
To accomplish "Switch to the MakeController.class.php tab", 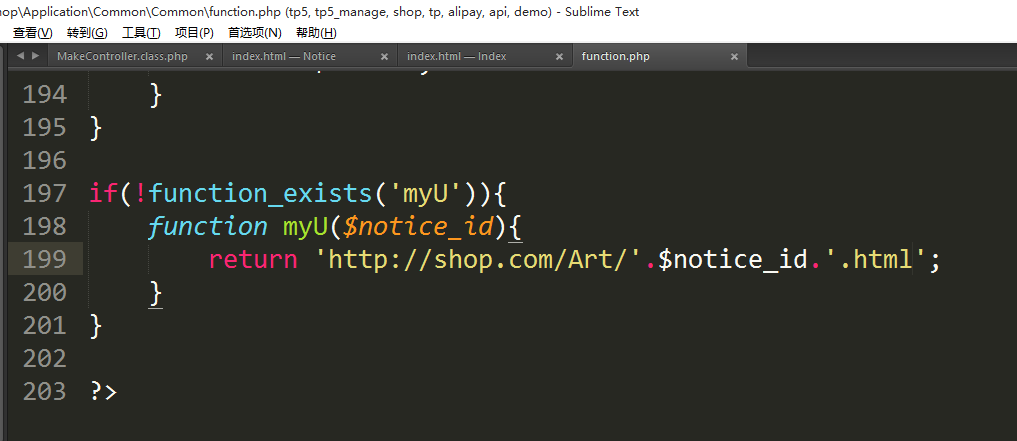I will pyautogui.click(x=122, y=57).
